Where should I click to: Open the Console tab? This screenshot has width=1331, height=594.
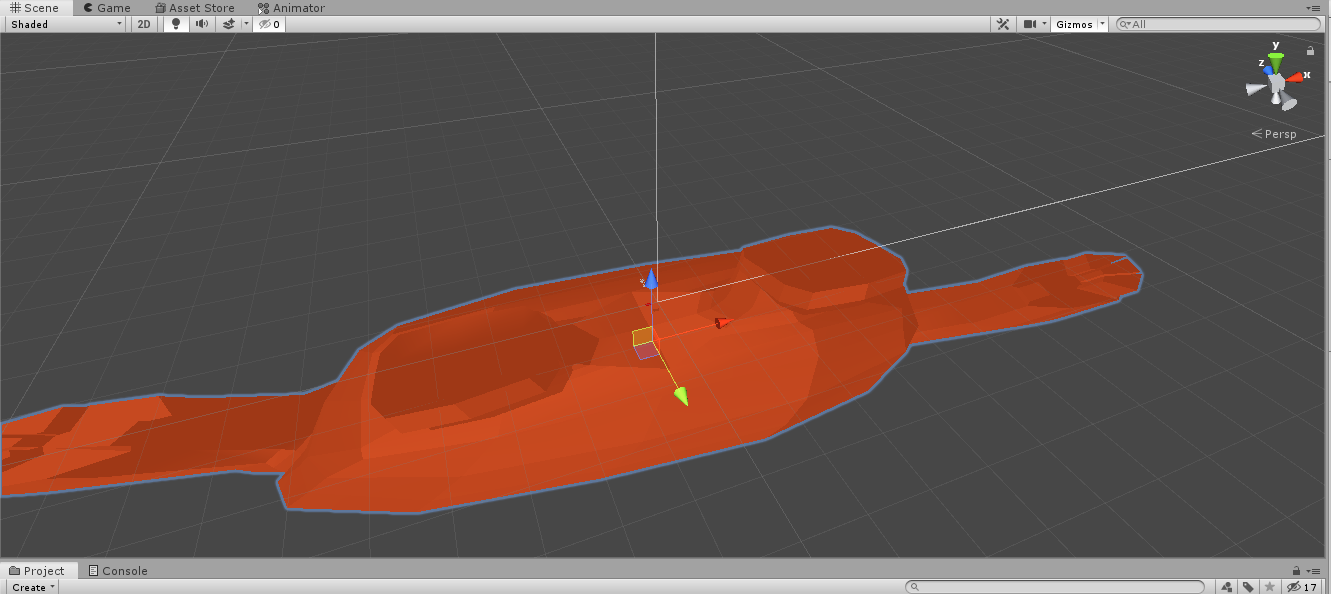(117, 570)
